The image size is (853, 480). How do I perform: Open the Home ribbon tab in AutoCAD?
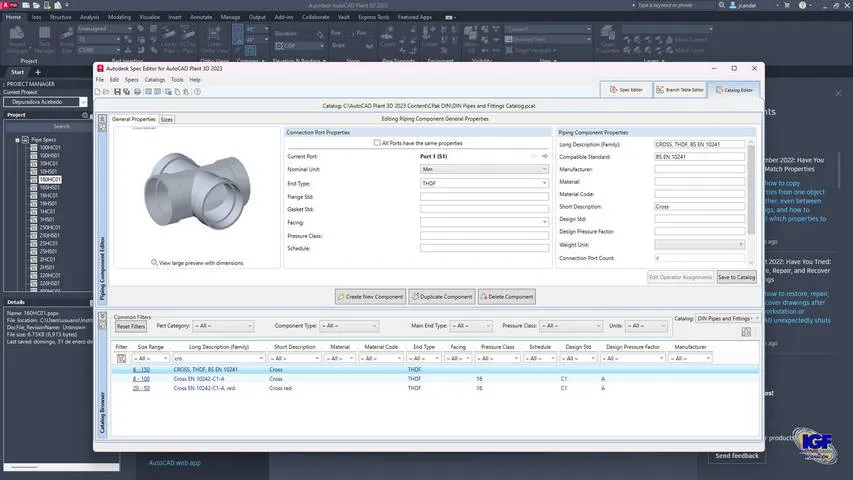[13, 17]
